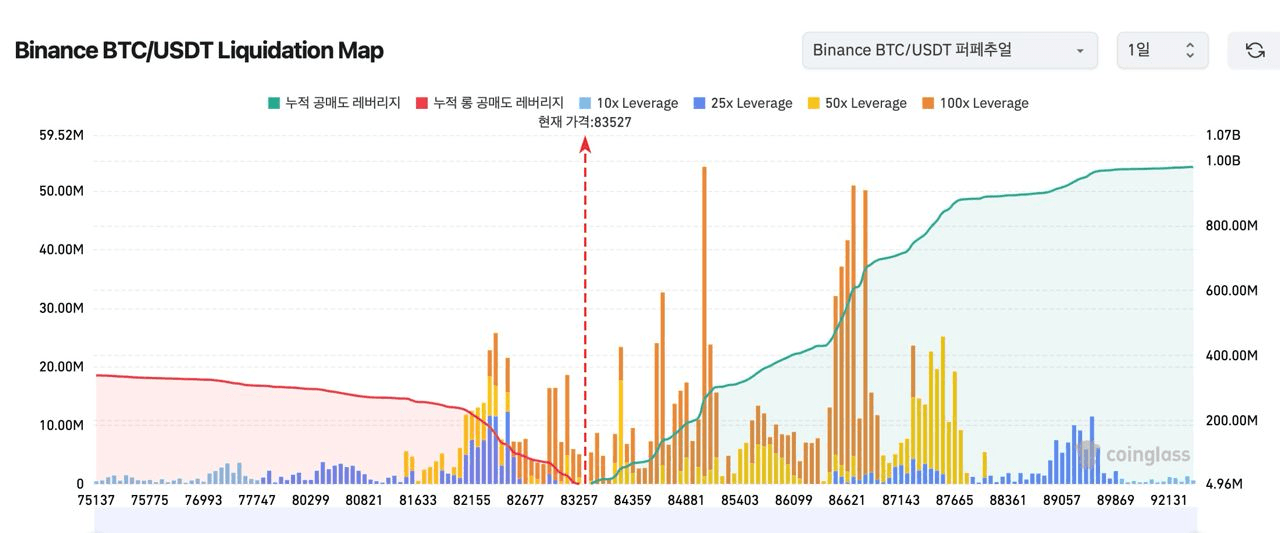The image size is (1280, 533).
Task: Click the 30.00M left axis label
Action: (x=62, y=308)
